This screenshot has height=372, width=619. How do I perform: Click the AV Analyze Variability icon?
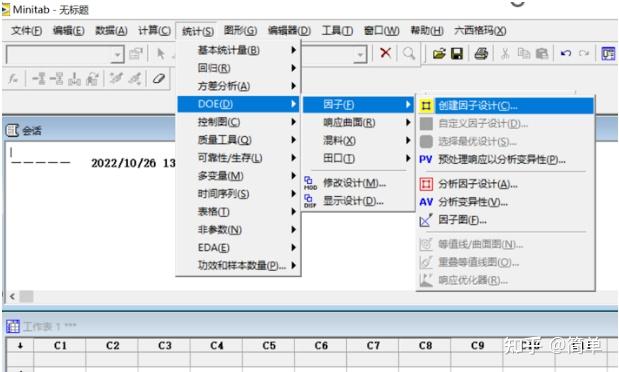click(x=426, y=202)
